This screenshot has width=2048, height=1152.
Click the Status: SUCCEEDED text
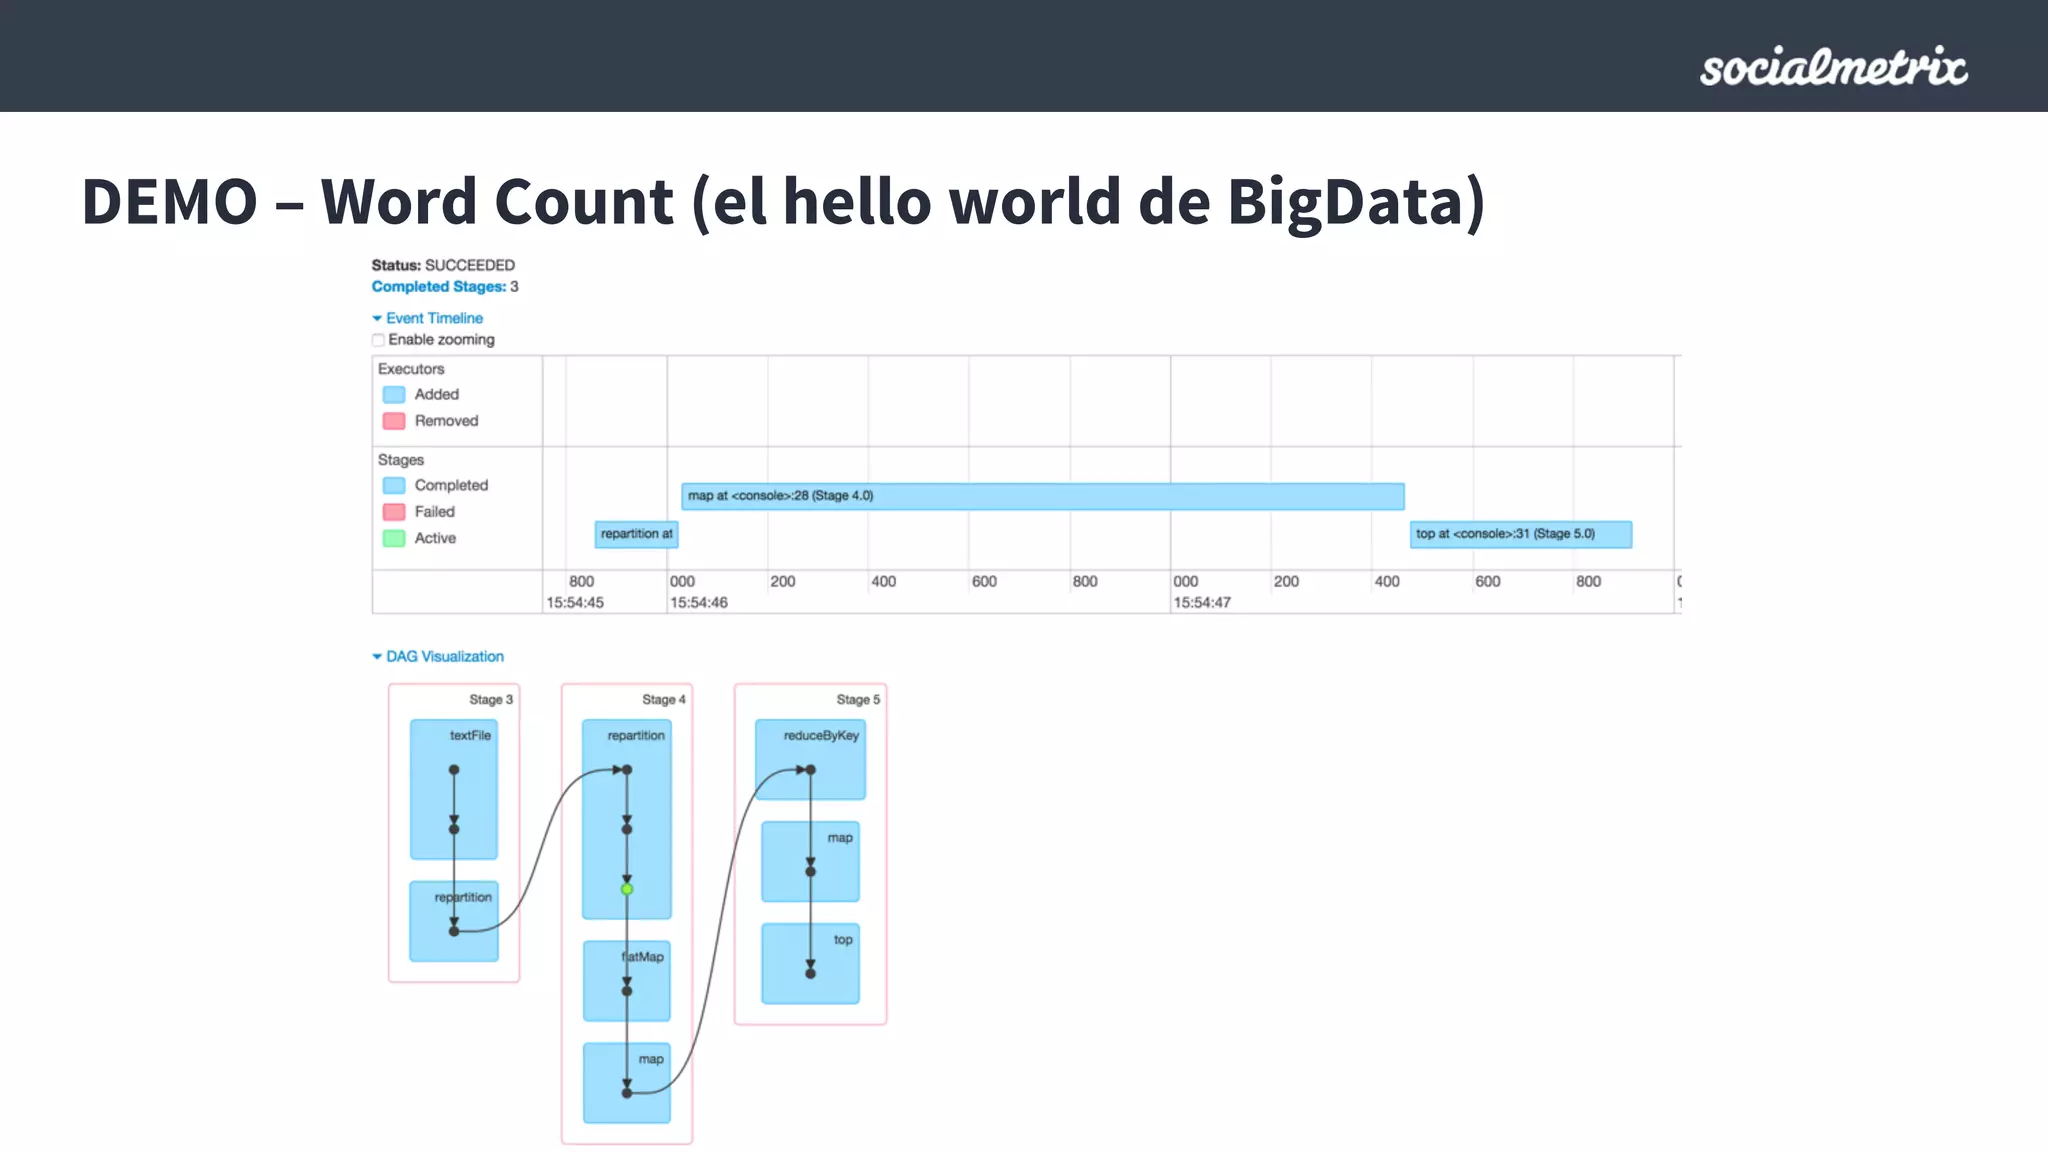[x=443, y=265]
